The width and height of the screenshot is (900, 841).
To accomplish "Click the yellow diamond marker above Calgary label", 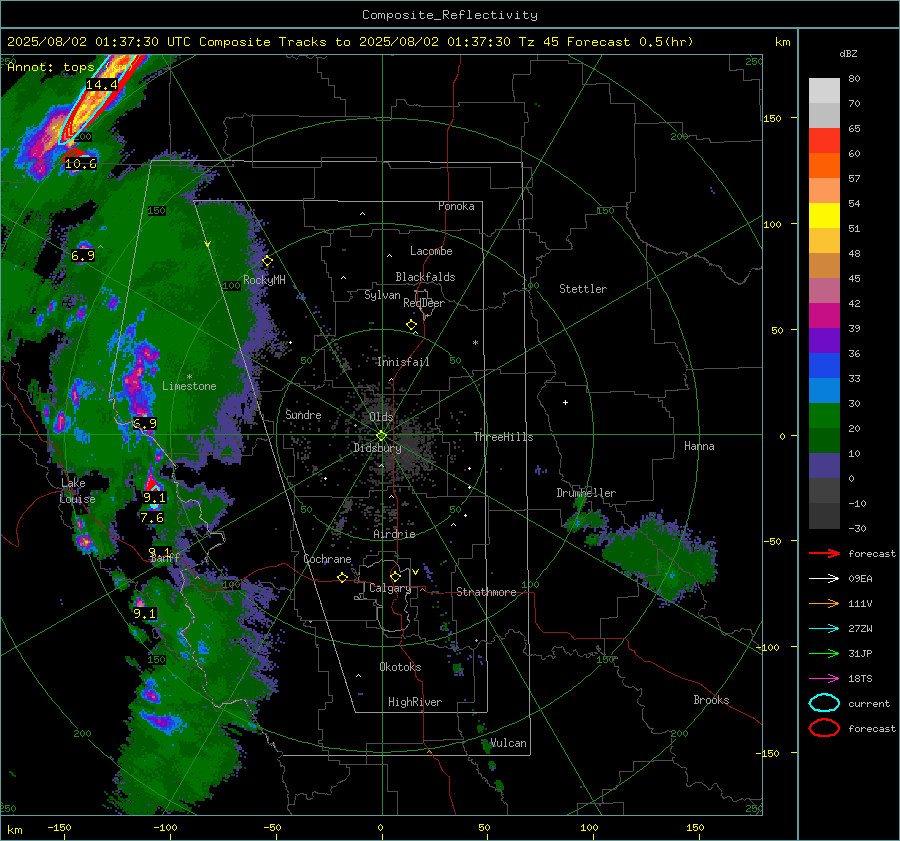I will click(x=395, y=576).
